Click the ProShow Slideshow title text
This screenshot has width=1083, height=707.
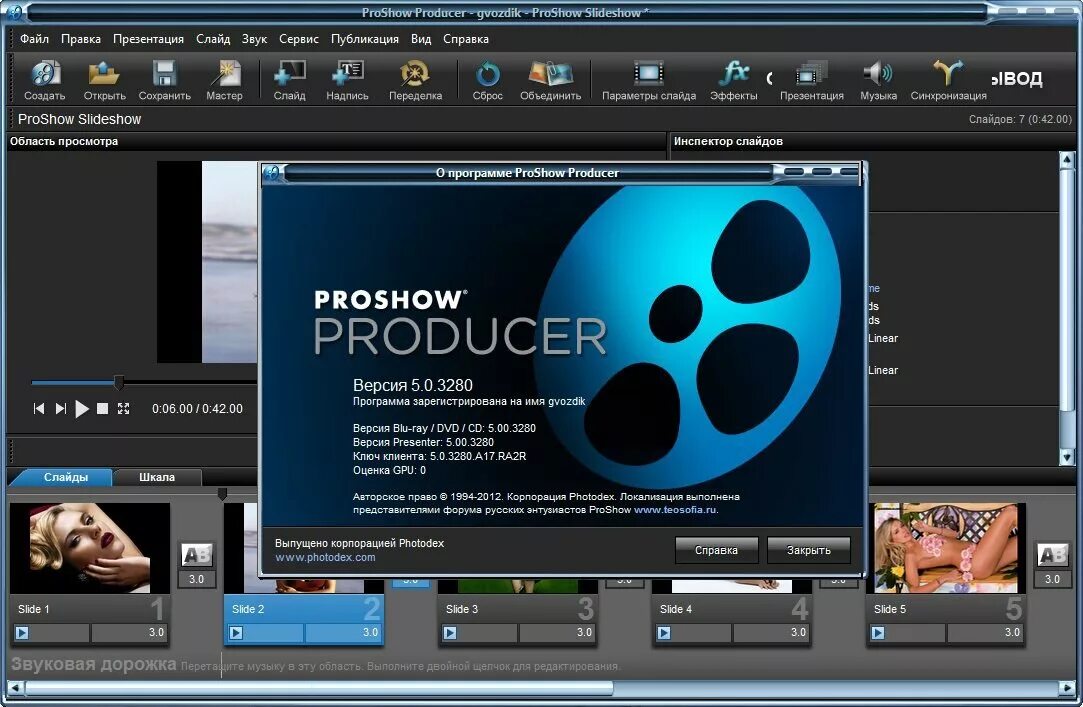coord(79,119)
